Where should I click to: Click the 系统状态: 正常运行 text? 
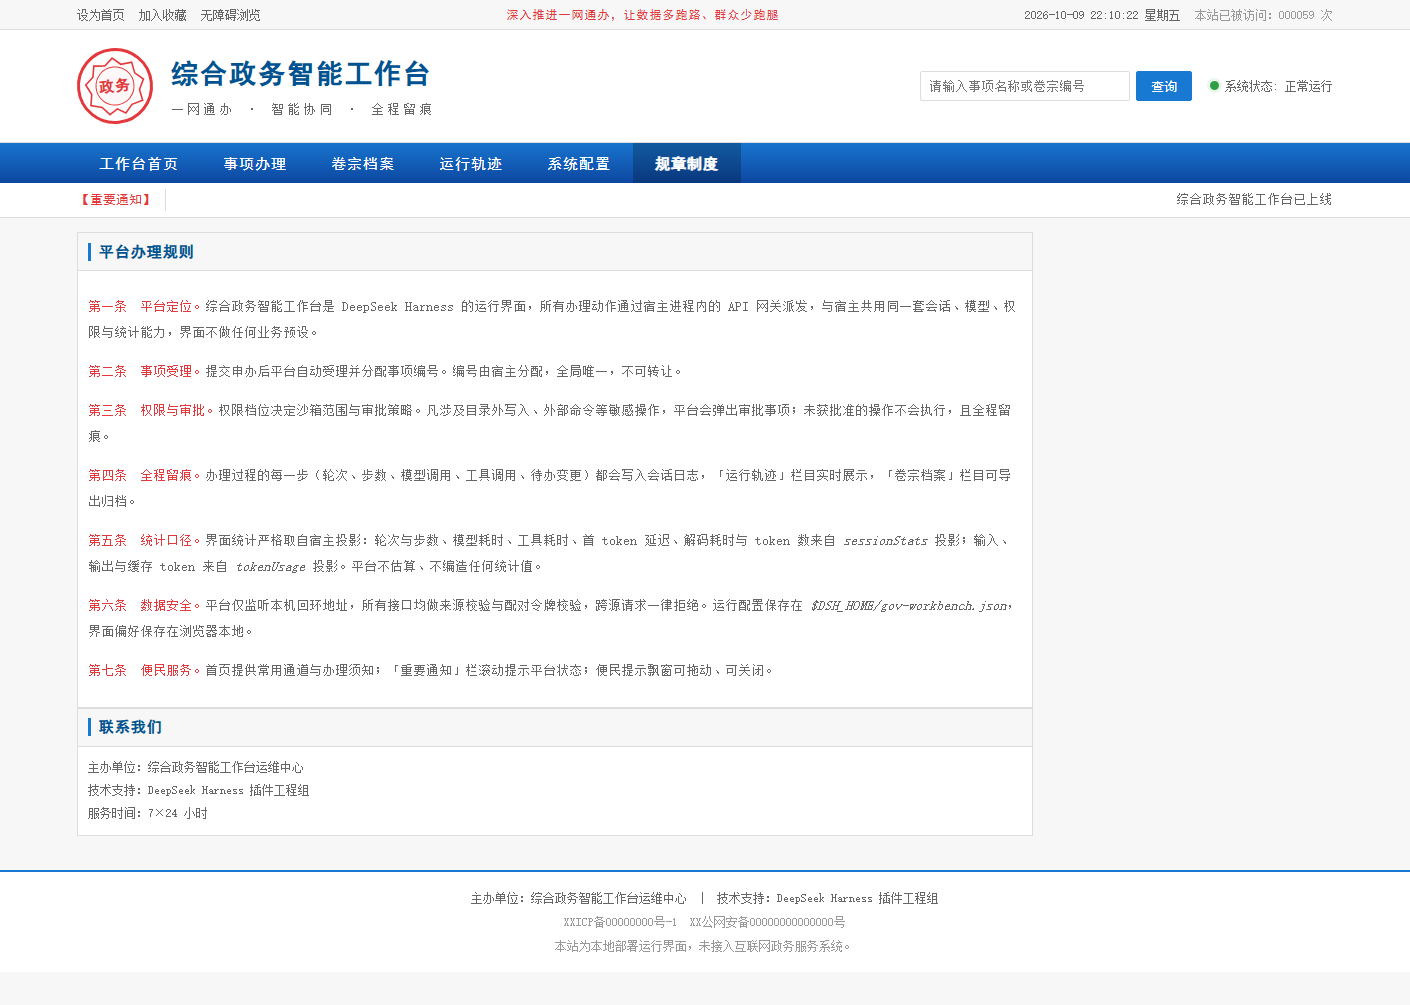click(1278, 86)
